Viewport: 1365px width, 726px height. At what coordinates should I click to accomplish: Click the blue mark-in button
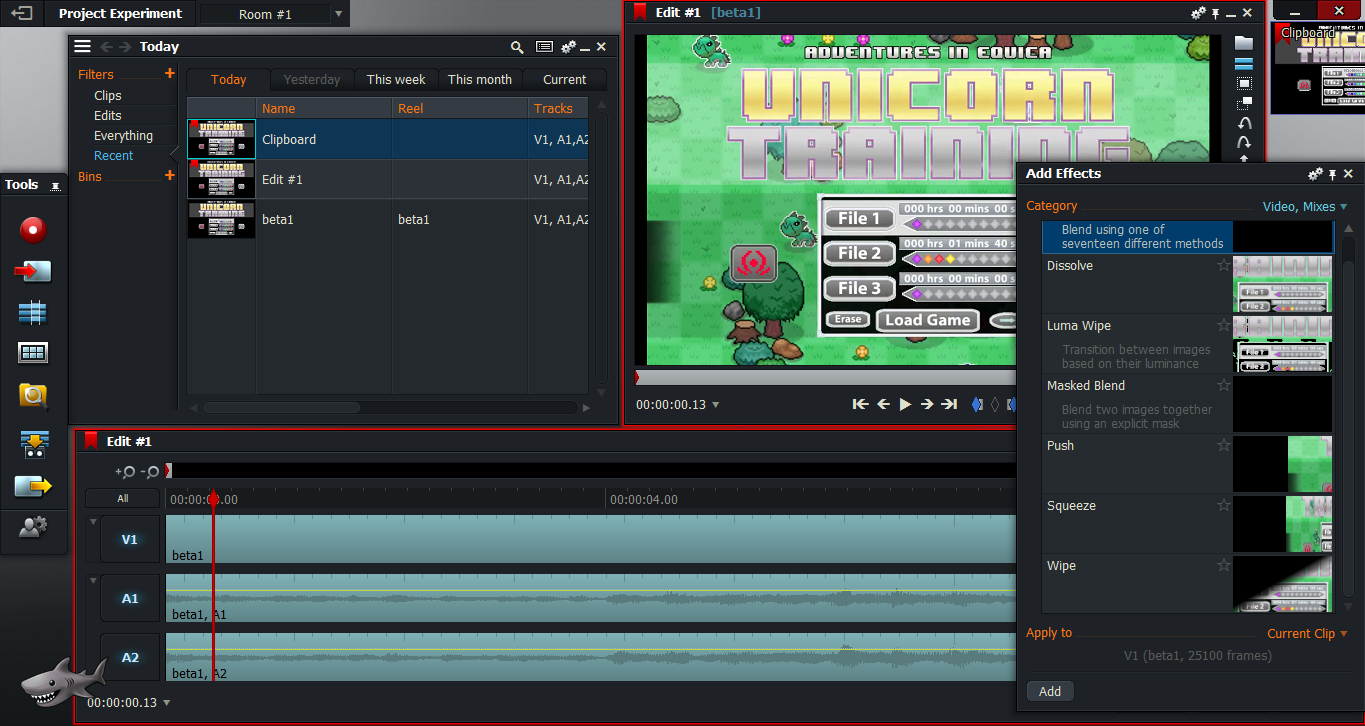pyautogui.click(x=977, y=404)
